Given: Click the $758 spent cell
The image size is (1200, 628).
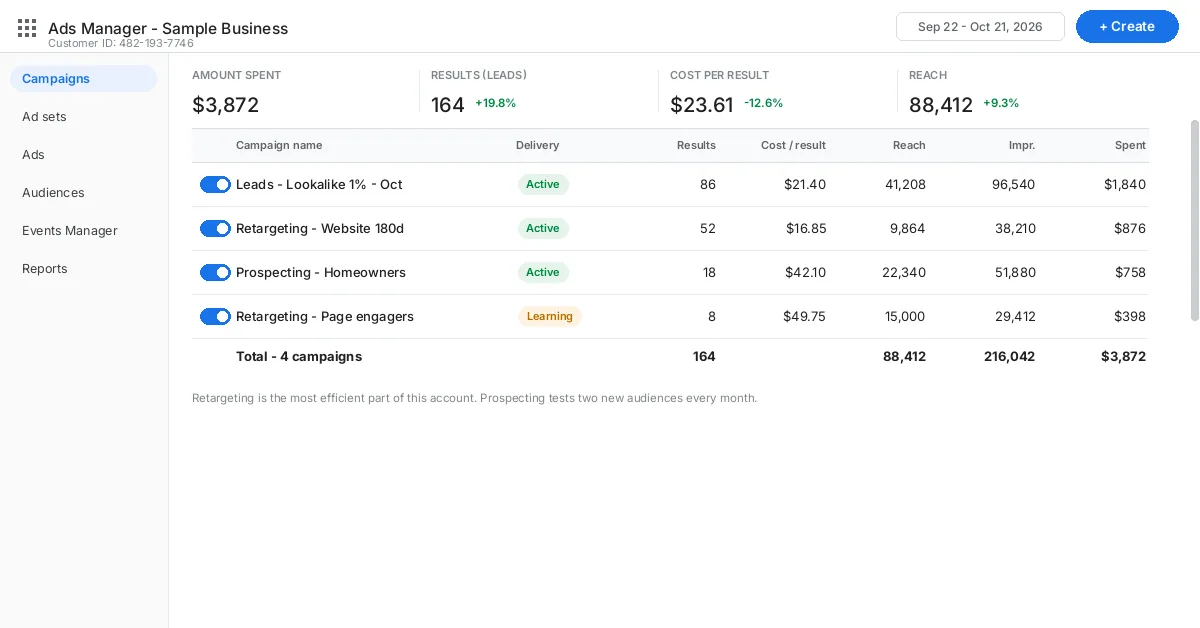Looking at the screenshot, I should coord(1130,273).
